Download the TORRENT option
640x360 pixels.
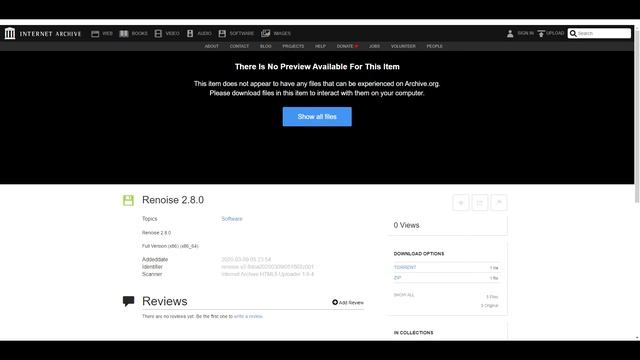tap(405, 267)
